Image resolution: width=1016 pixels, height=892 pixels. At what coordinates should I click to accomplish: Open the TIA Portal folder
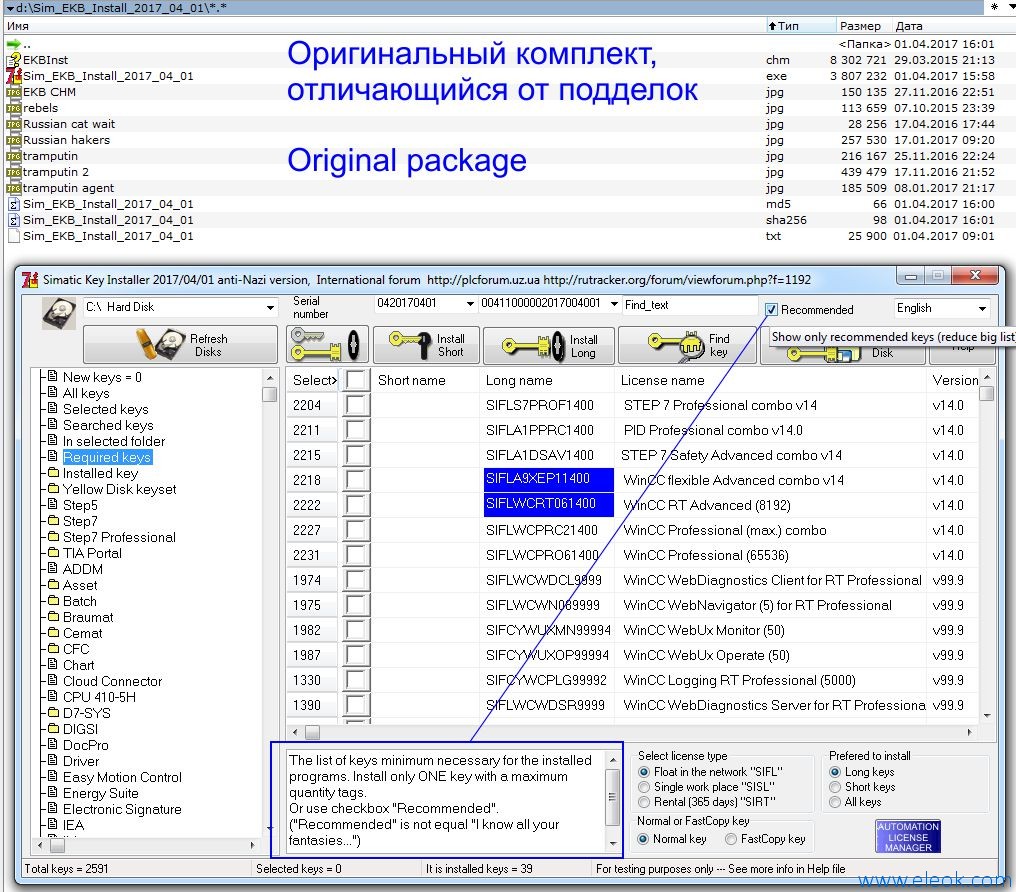coord(92,553)
